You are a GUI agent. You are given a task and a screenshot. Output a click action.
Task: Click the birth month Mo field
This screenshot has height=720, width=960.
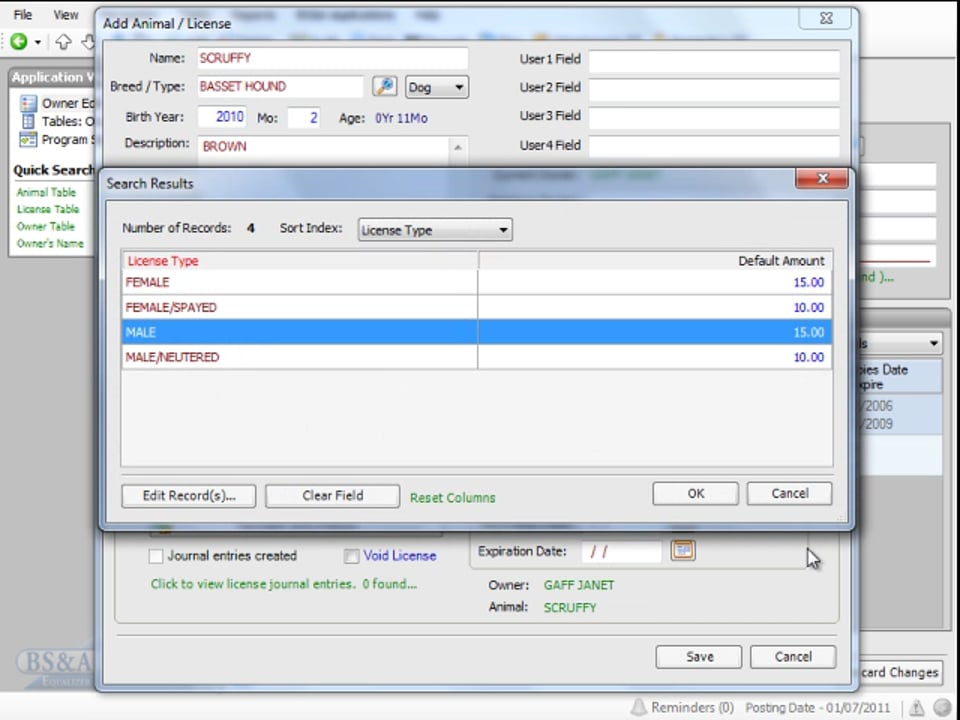304,117
